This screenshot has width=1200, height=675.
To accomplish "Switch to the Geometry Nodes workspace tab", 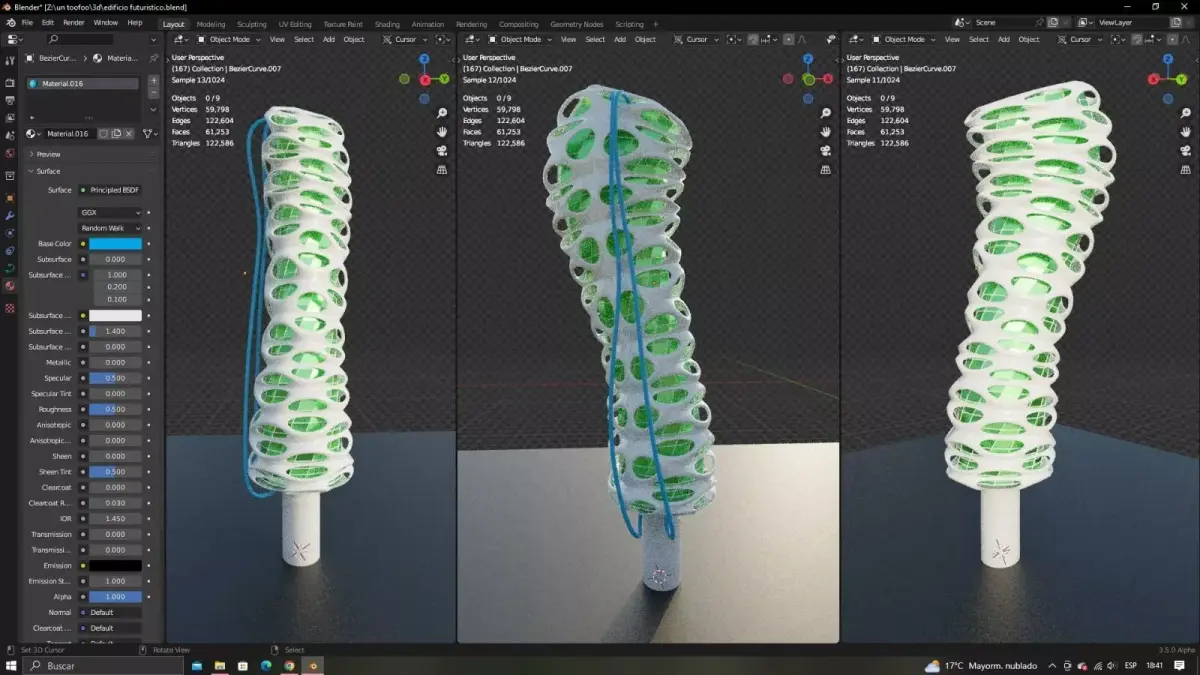I will [576, 24].
